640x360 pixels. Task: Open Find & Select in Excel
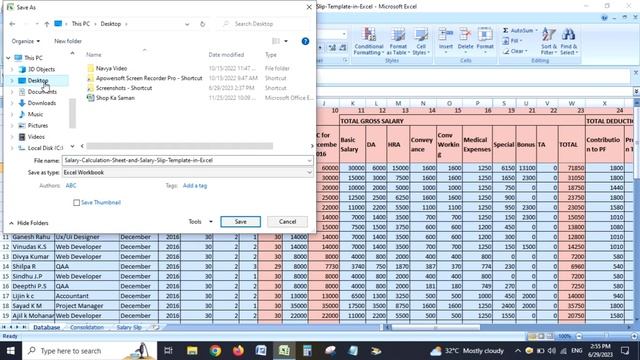click(x=568, y=41)
